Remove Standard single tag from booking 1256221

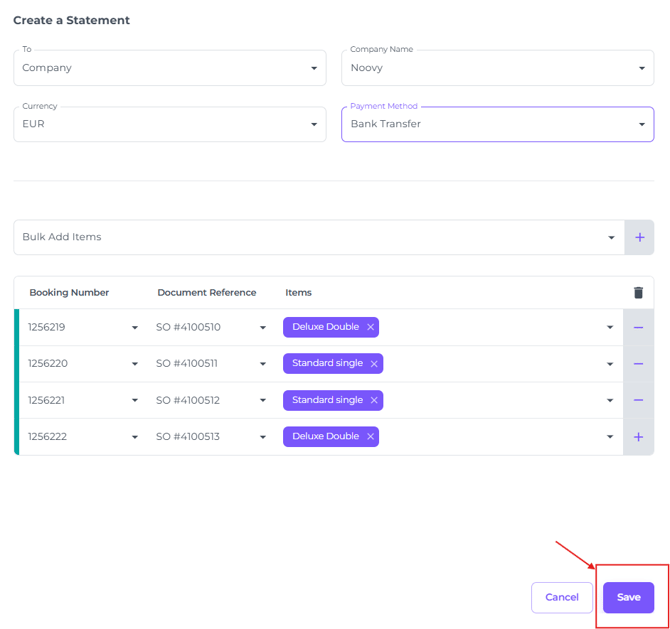374,400
